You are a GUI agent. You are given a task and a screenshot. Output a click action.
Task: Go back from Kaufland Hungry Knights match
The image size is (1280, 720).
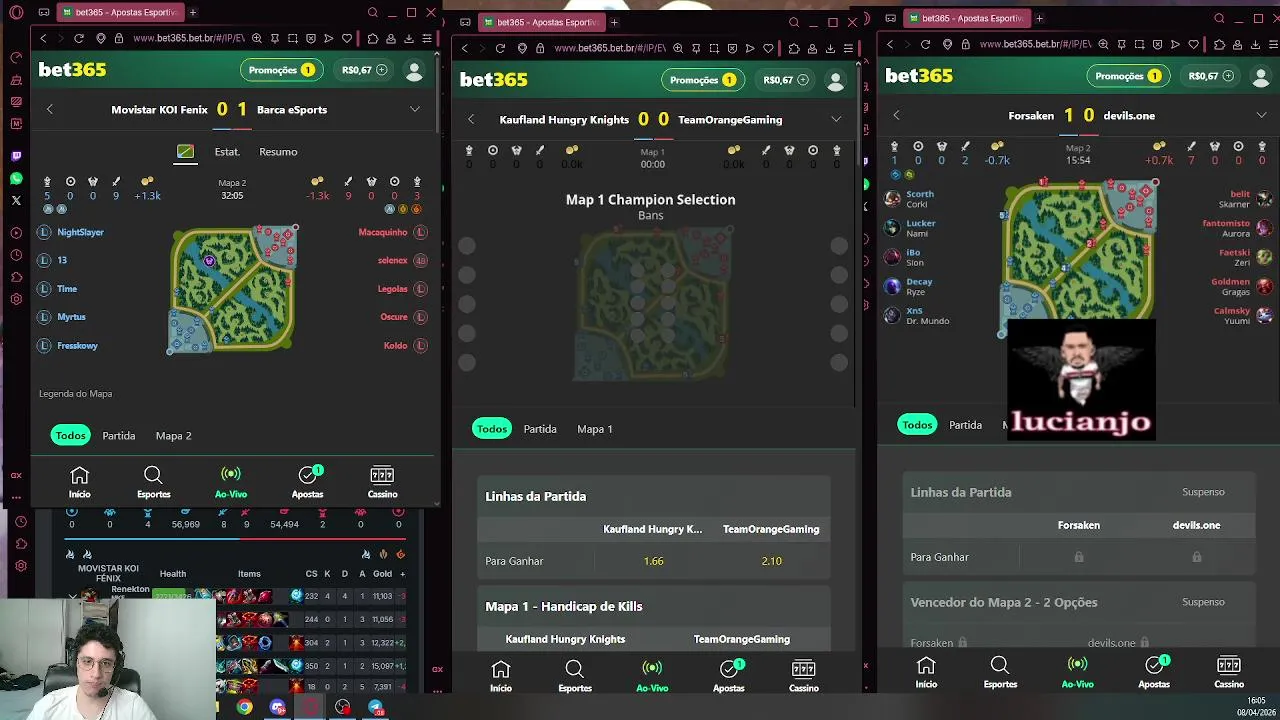pos(471,120)
